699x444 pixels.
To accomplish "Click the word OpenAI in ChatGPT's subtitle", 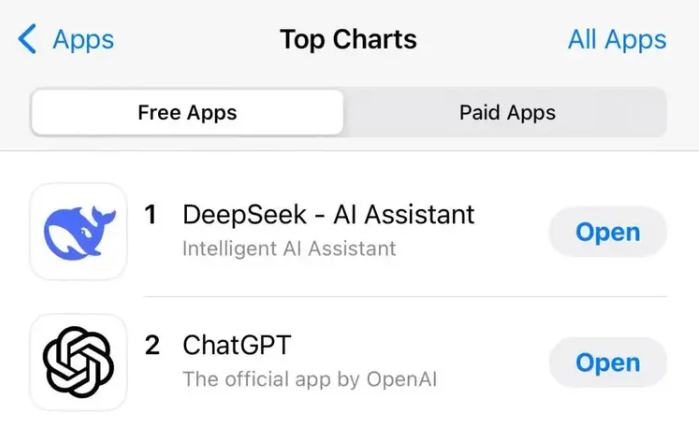I will pyautogui.click(x=400, y=379).
